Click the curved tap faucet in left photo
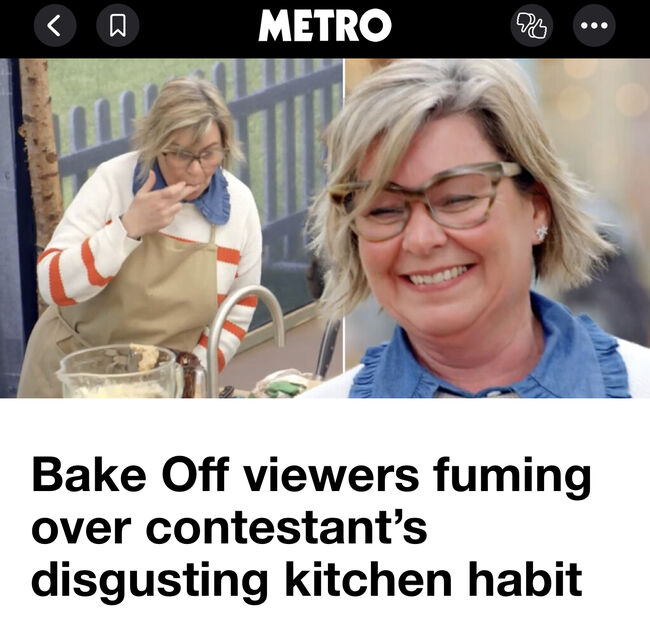The image size is (650, 622). [245, 340]
